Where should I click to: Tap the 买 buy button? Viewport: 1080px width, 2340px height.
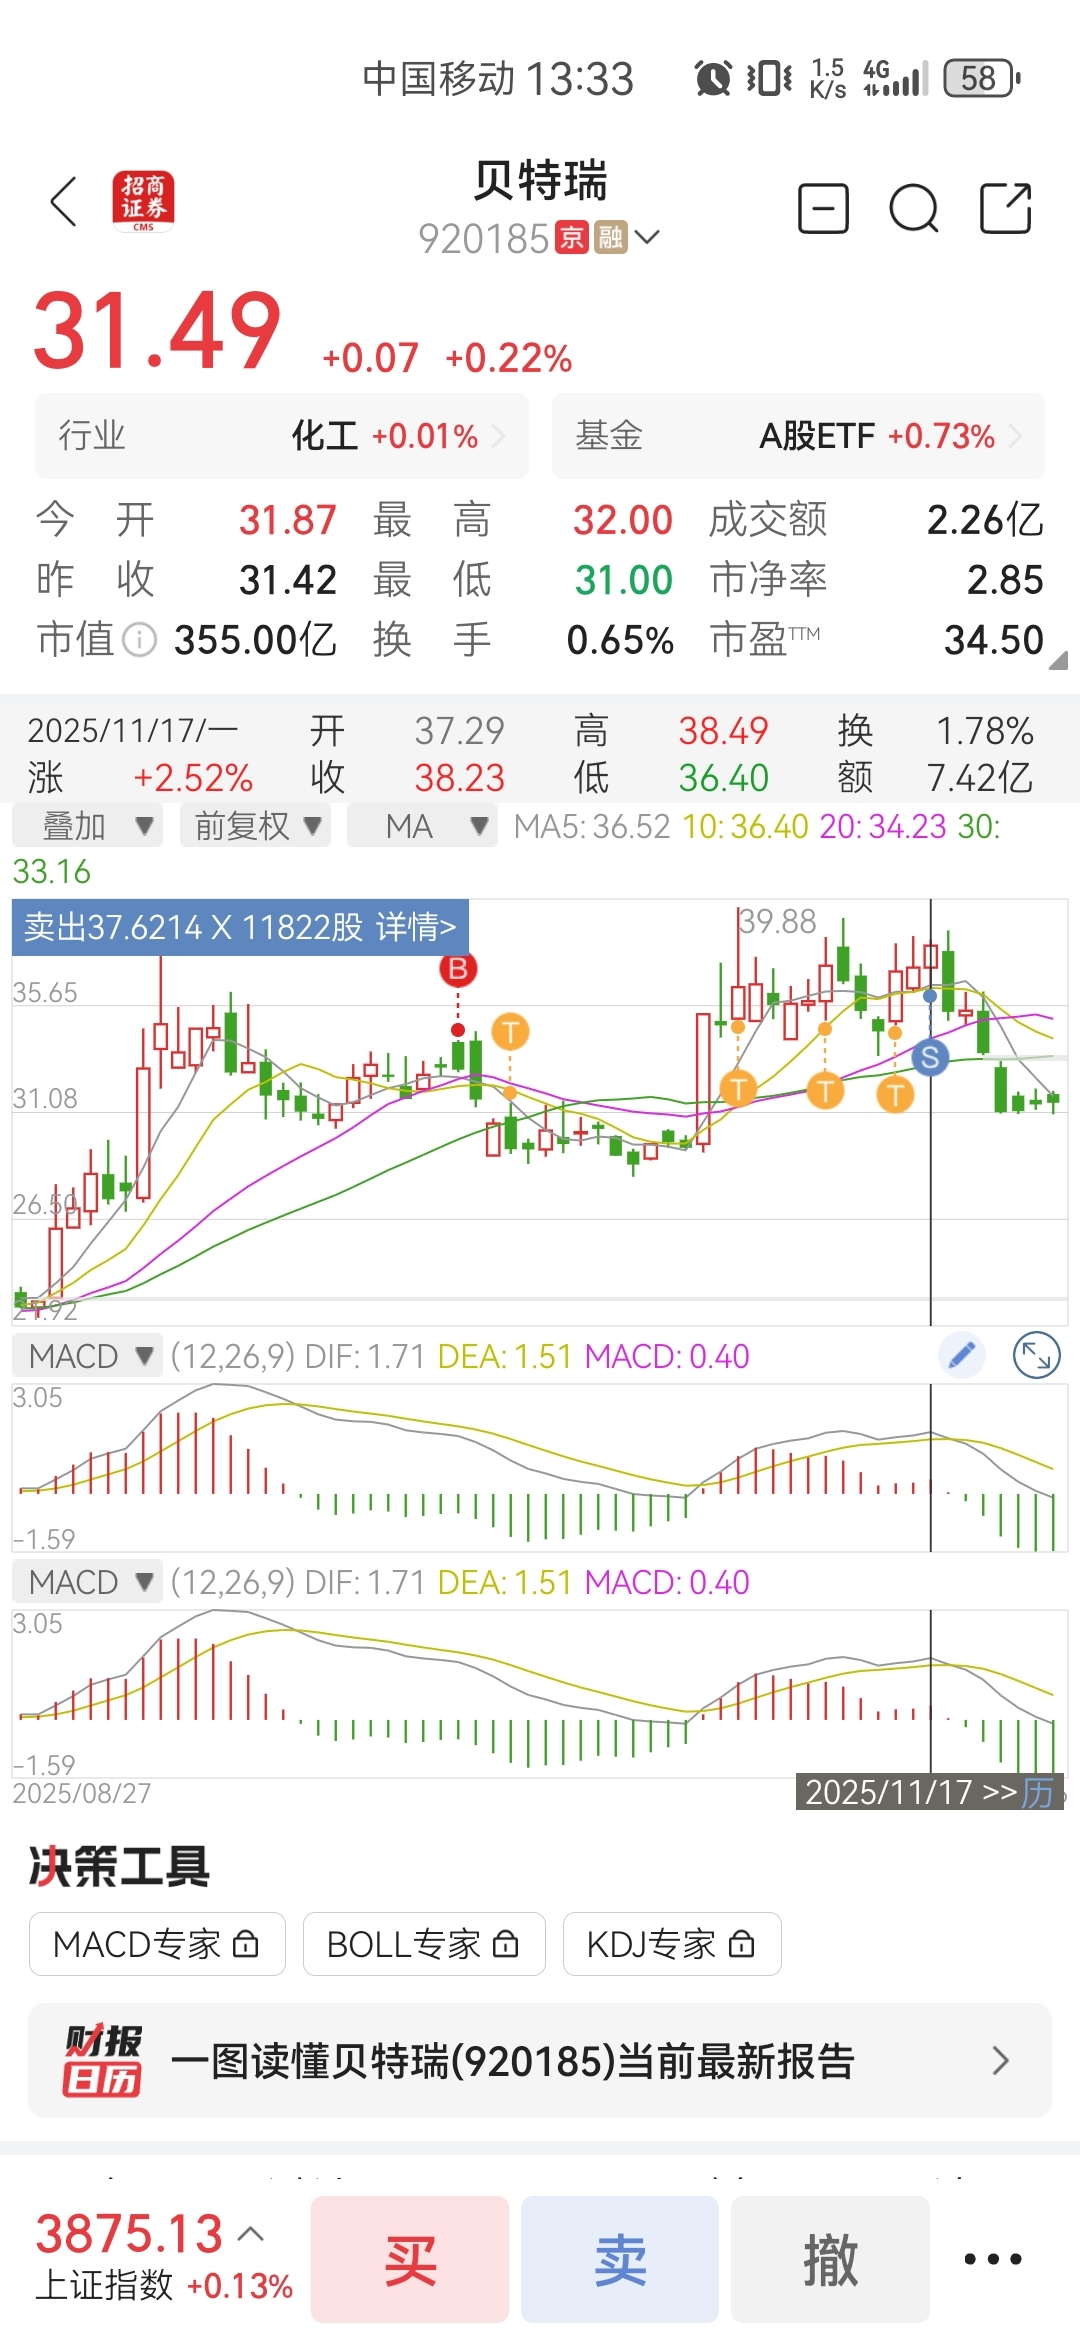(x=410, y=2259)
